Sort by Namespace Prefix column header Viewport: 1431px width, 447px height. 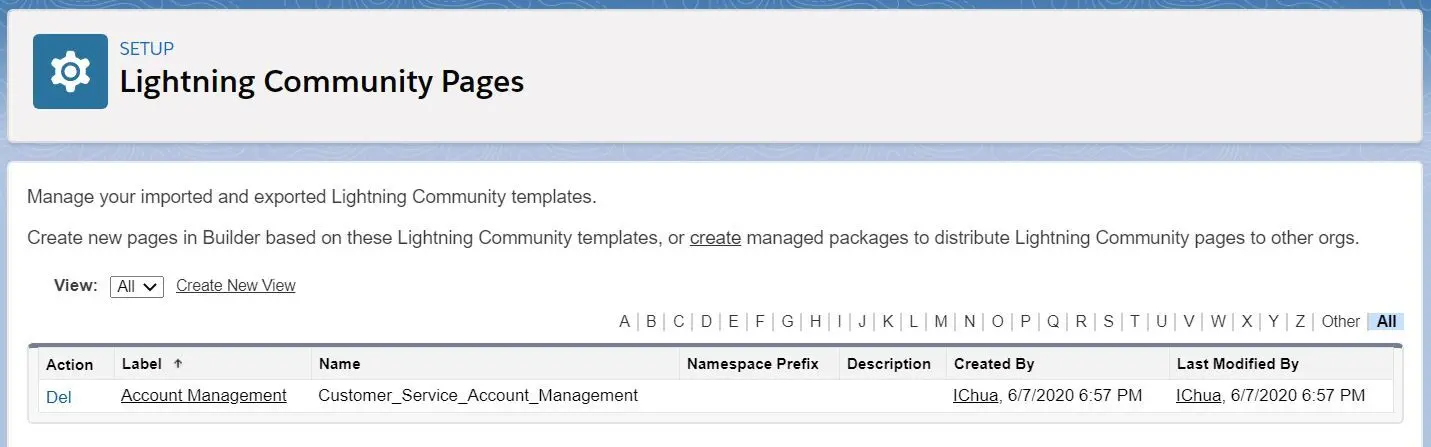753,364
